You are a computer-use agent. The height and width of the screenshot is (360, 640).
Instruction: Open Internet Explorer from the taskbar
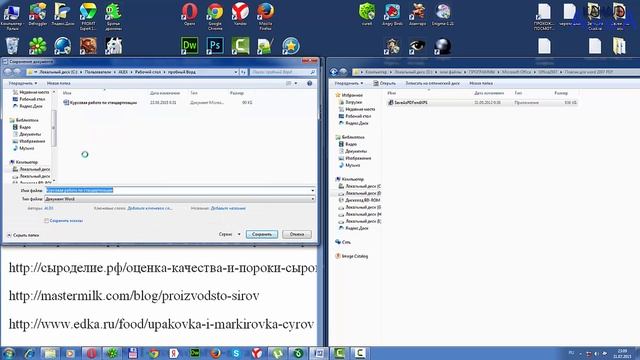[x=29, y=353]
